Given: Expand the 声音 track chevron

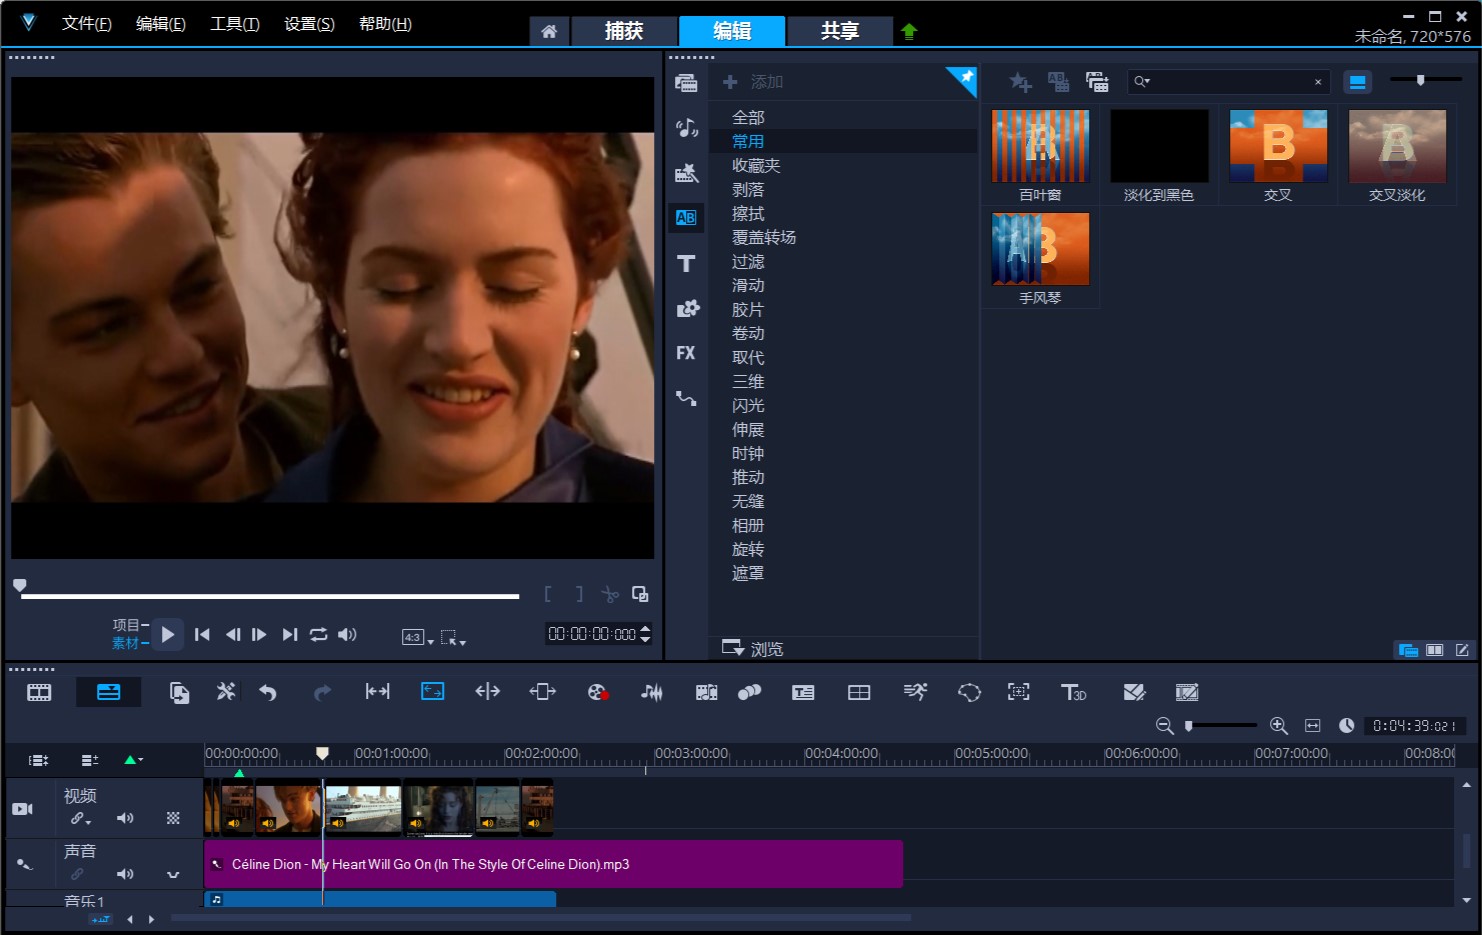Looking at the screenshot, I should 173,875.
